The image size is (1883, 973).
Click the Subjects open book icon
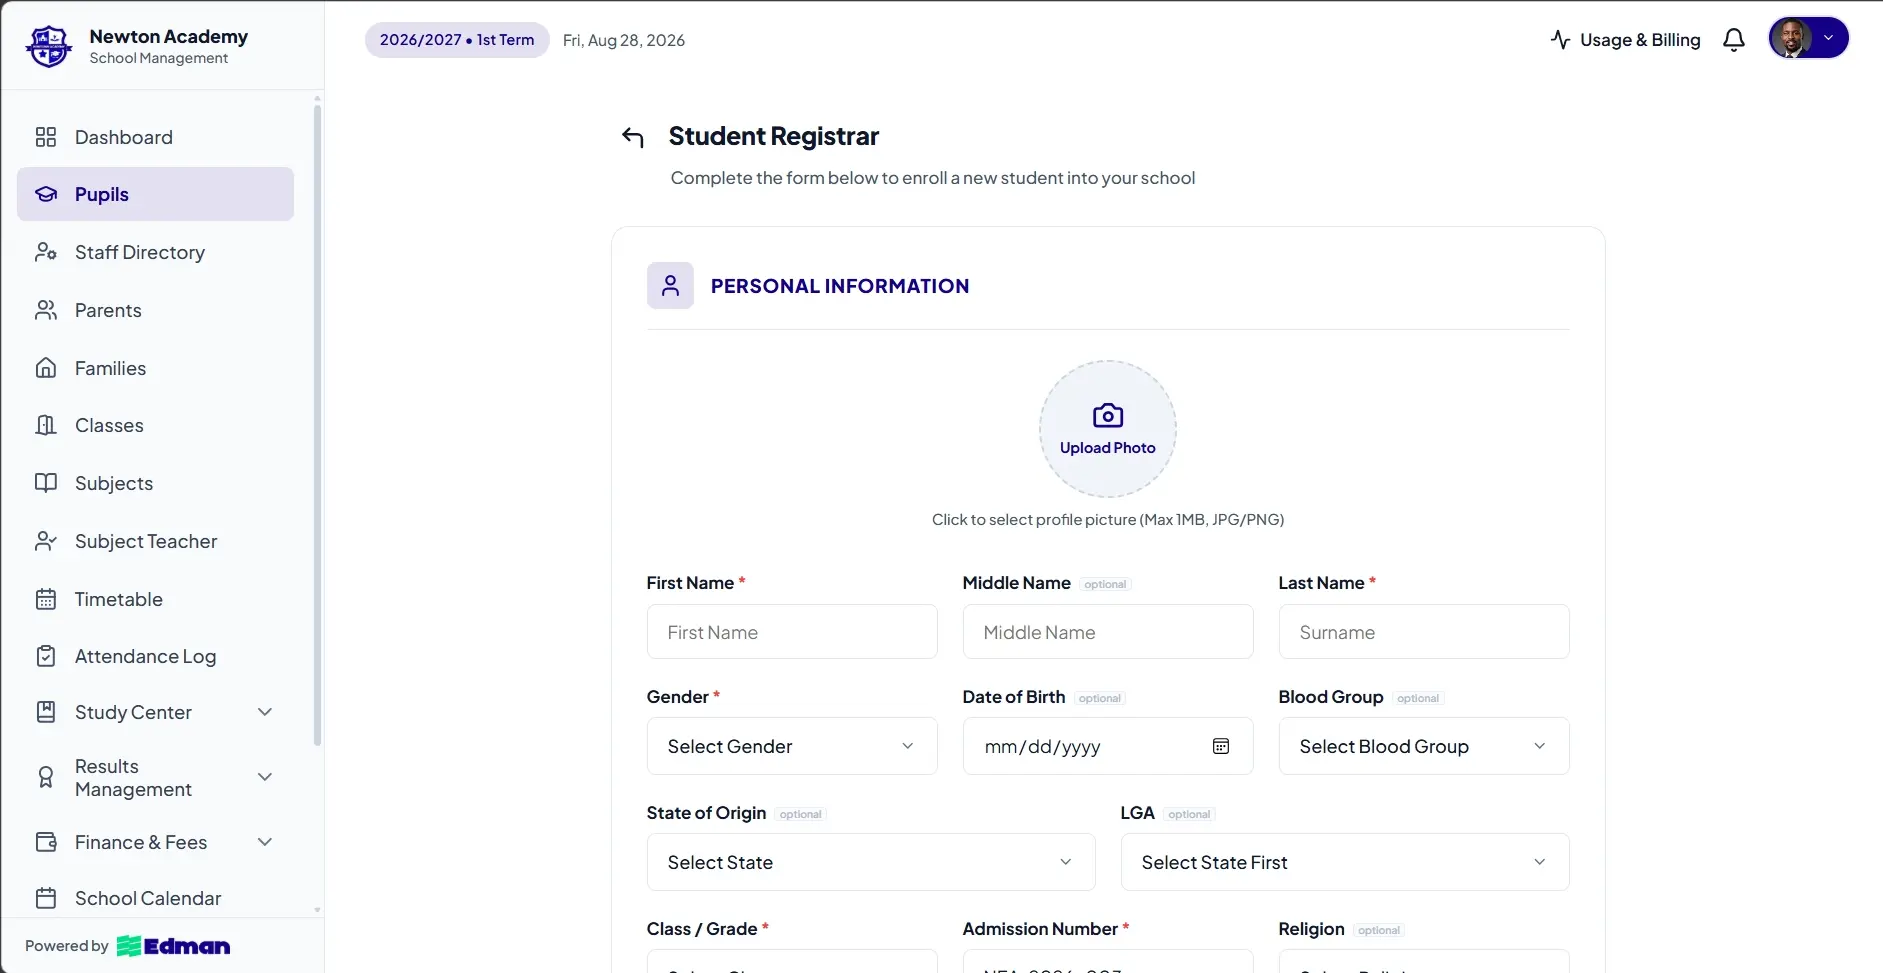(x=46, y=483)
